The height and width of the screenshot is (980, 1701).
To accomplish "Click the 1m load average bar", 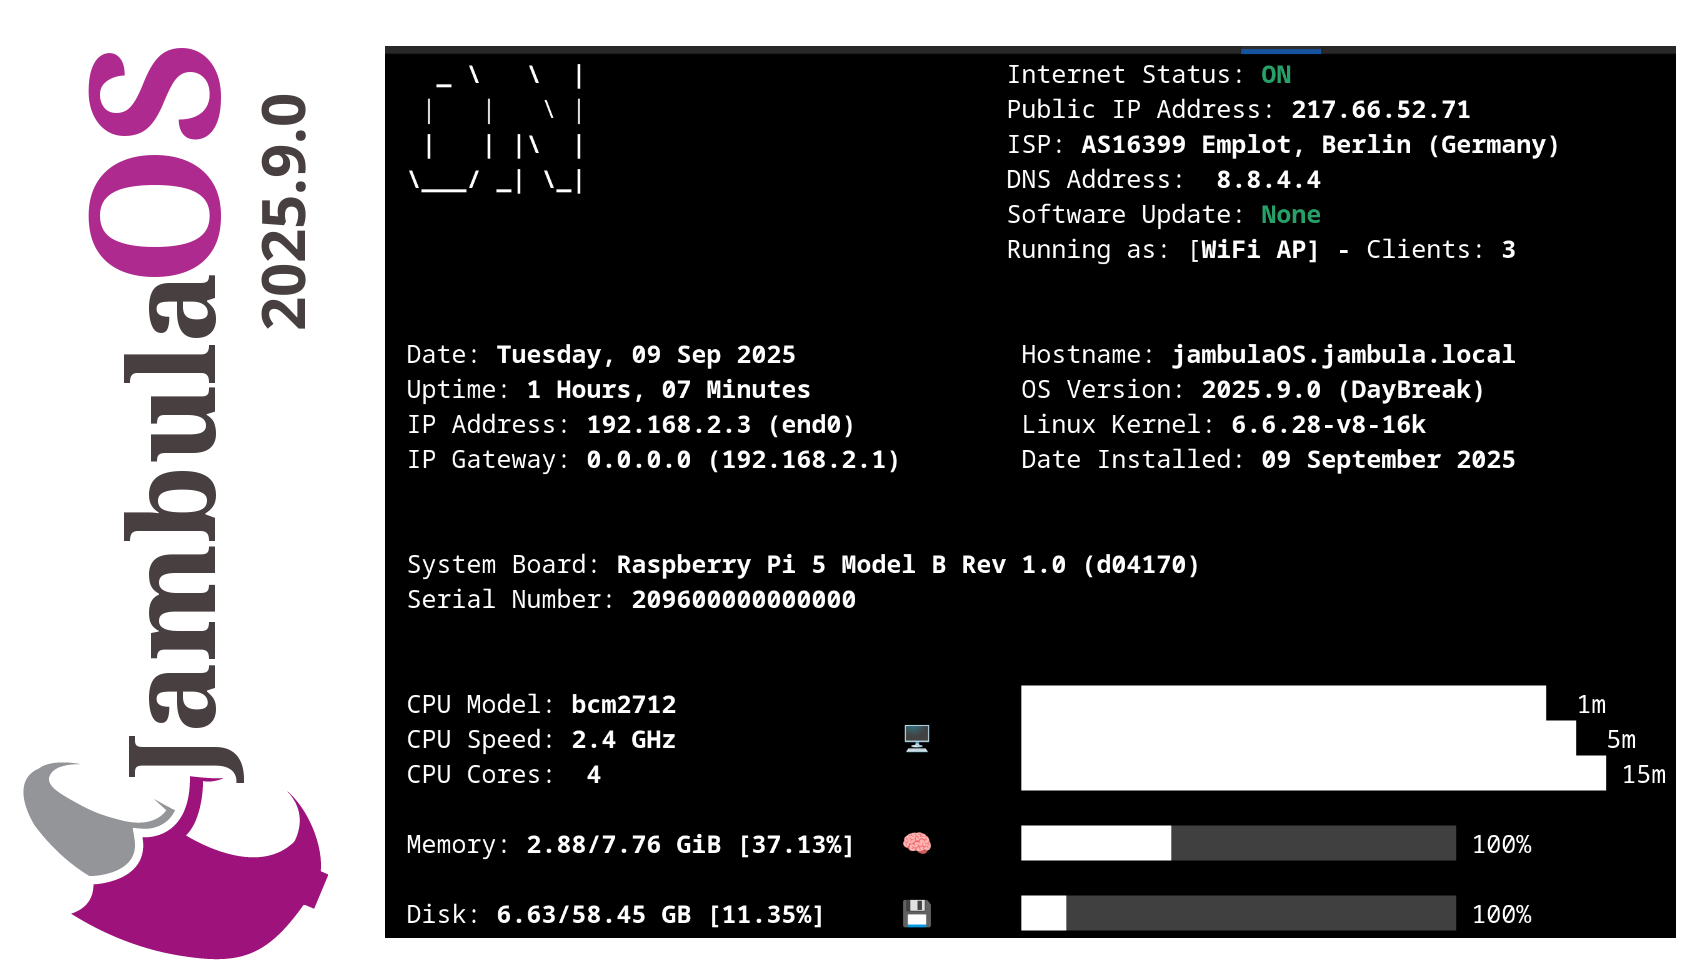I will click(1283, 703).
